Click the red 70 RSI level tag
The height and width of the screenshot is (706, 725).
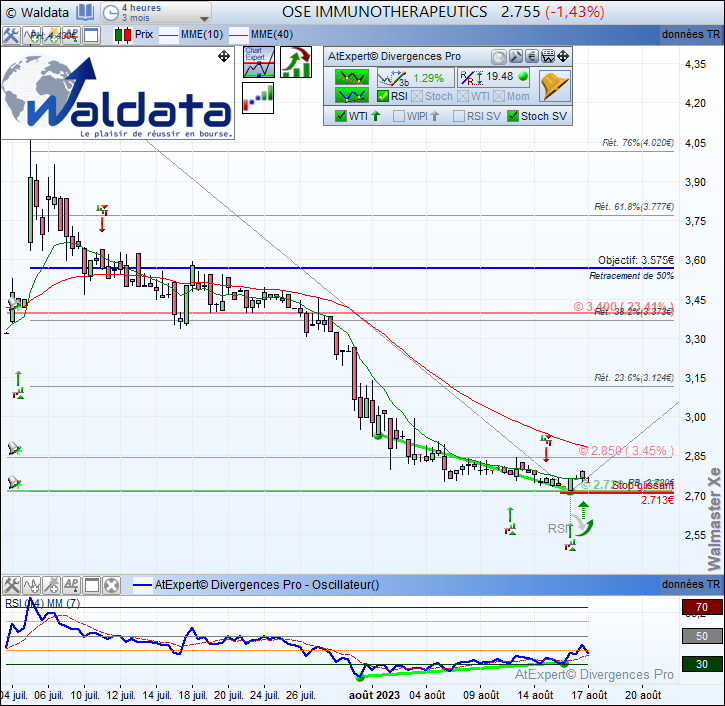coord(702,607)
